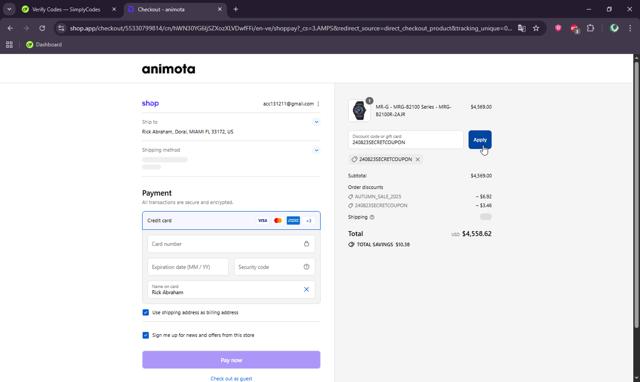
Task: Click the Expiration date field
Action: [188, 267]
